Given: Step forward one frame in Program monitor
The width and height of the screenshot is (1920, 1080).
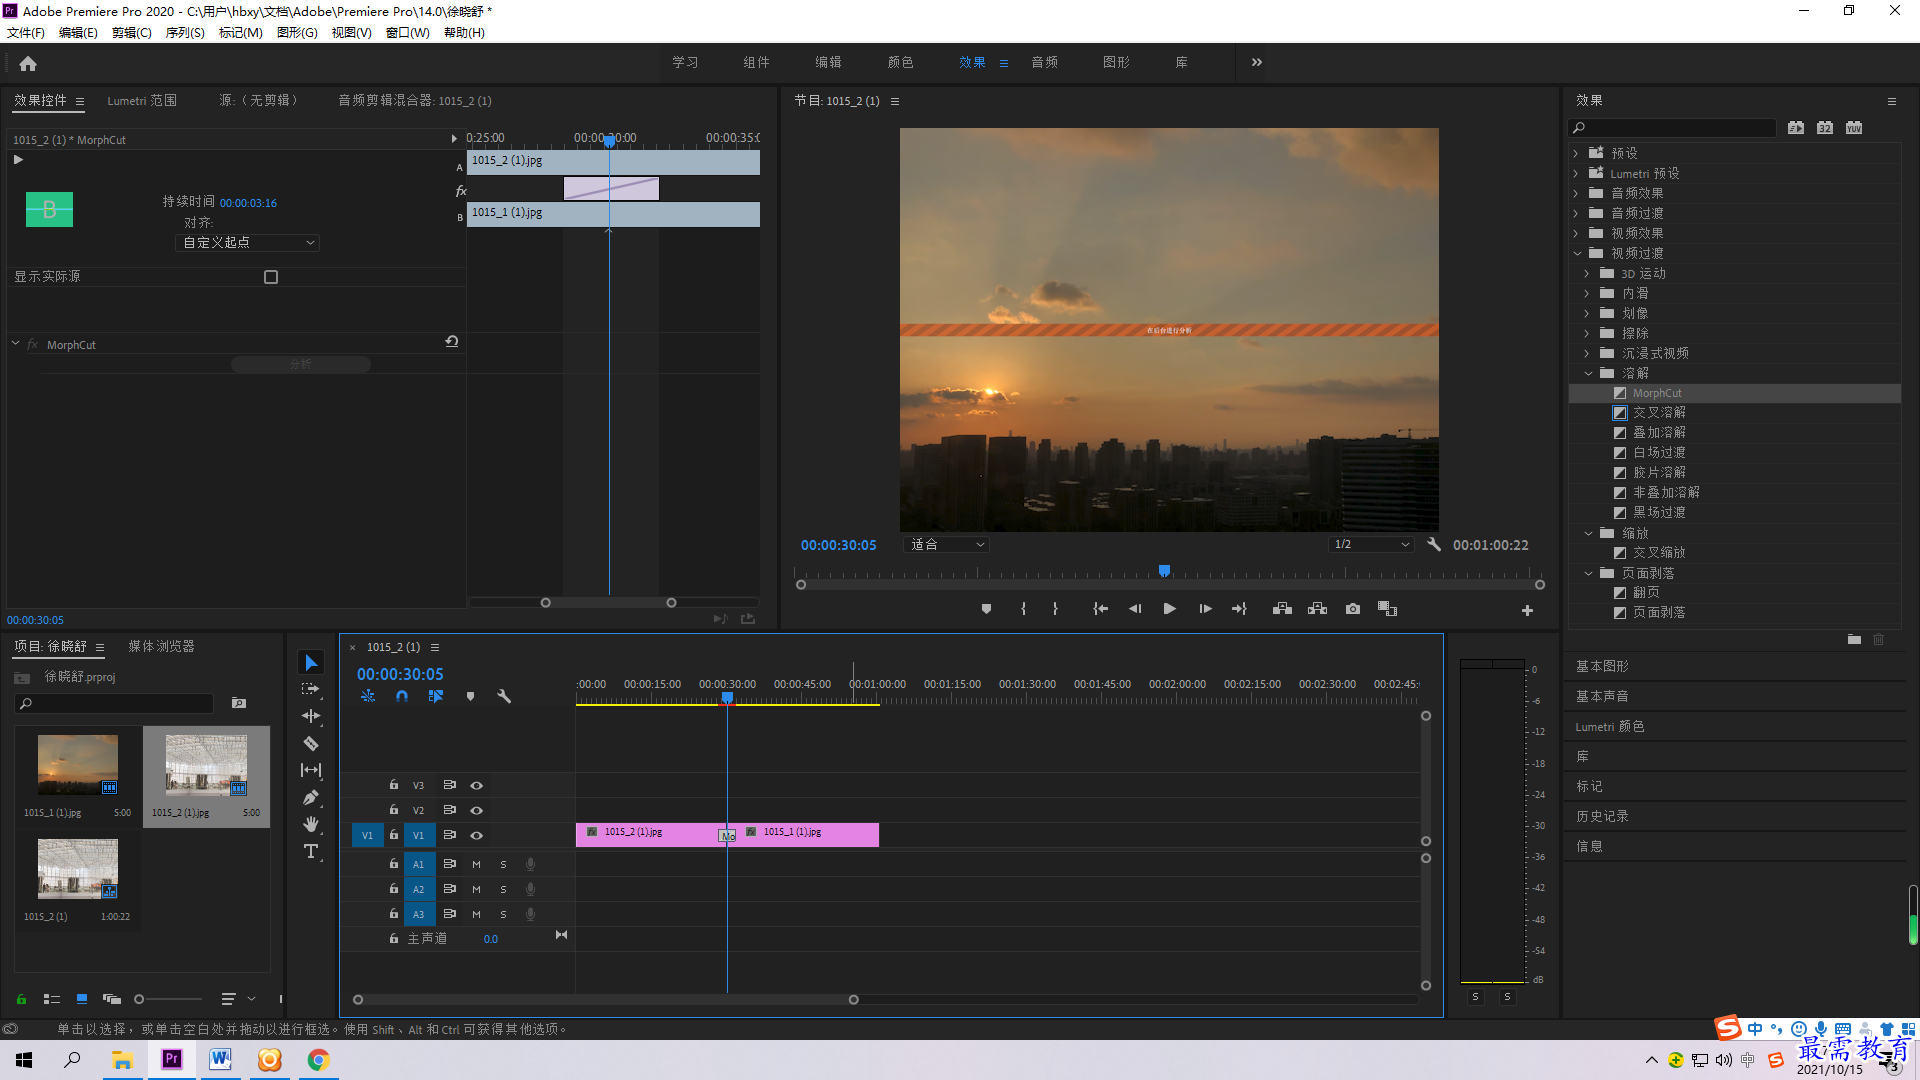Looking at the screenshot, I should click(1205, 609).
